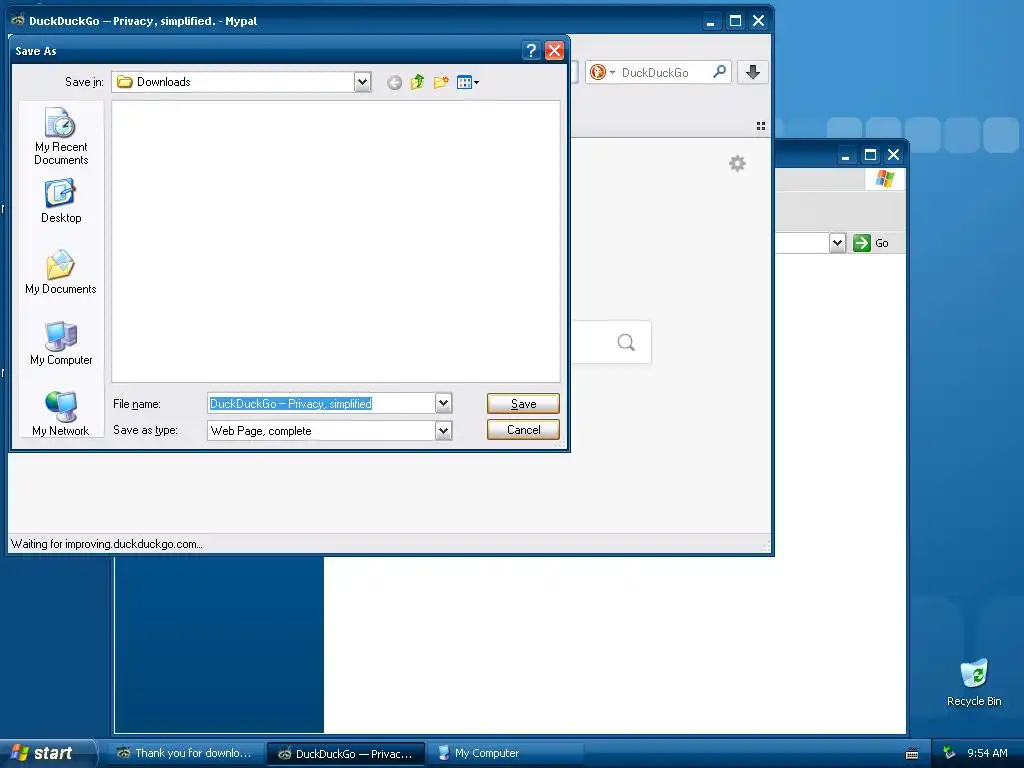
Task: Click the help question mark in Save As
Action: pyautogui.click(x=531, y=51)
